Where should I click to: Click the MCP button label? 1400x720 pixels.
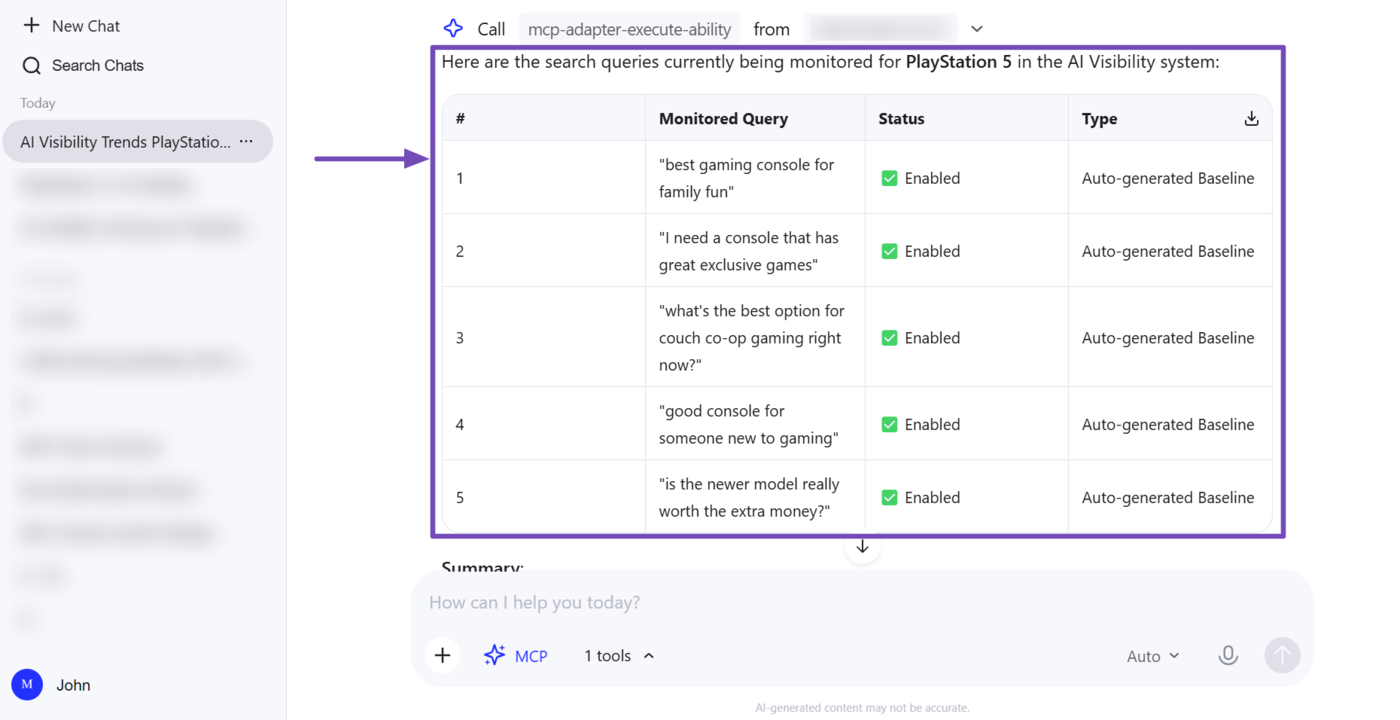coord(531,656)
